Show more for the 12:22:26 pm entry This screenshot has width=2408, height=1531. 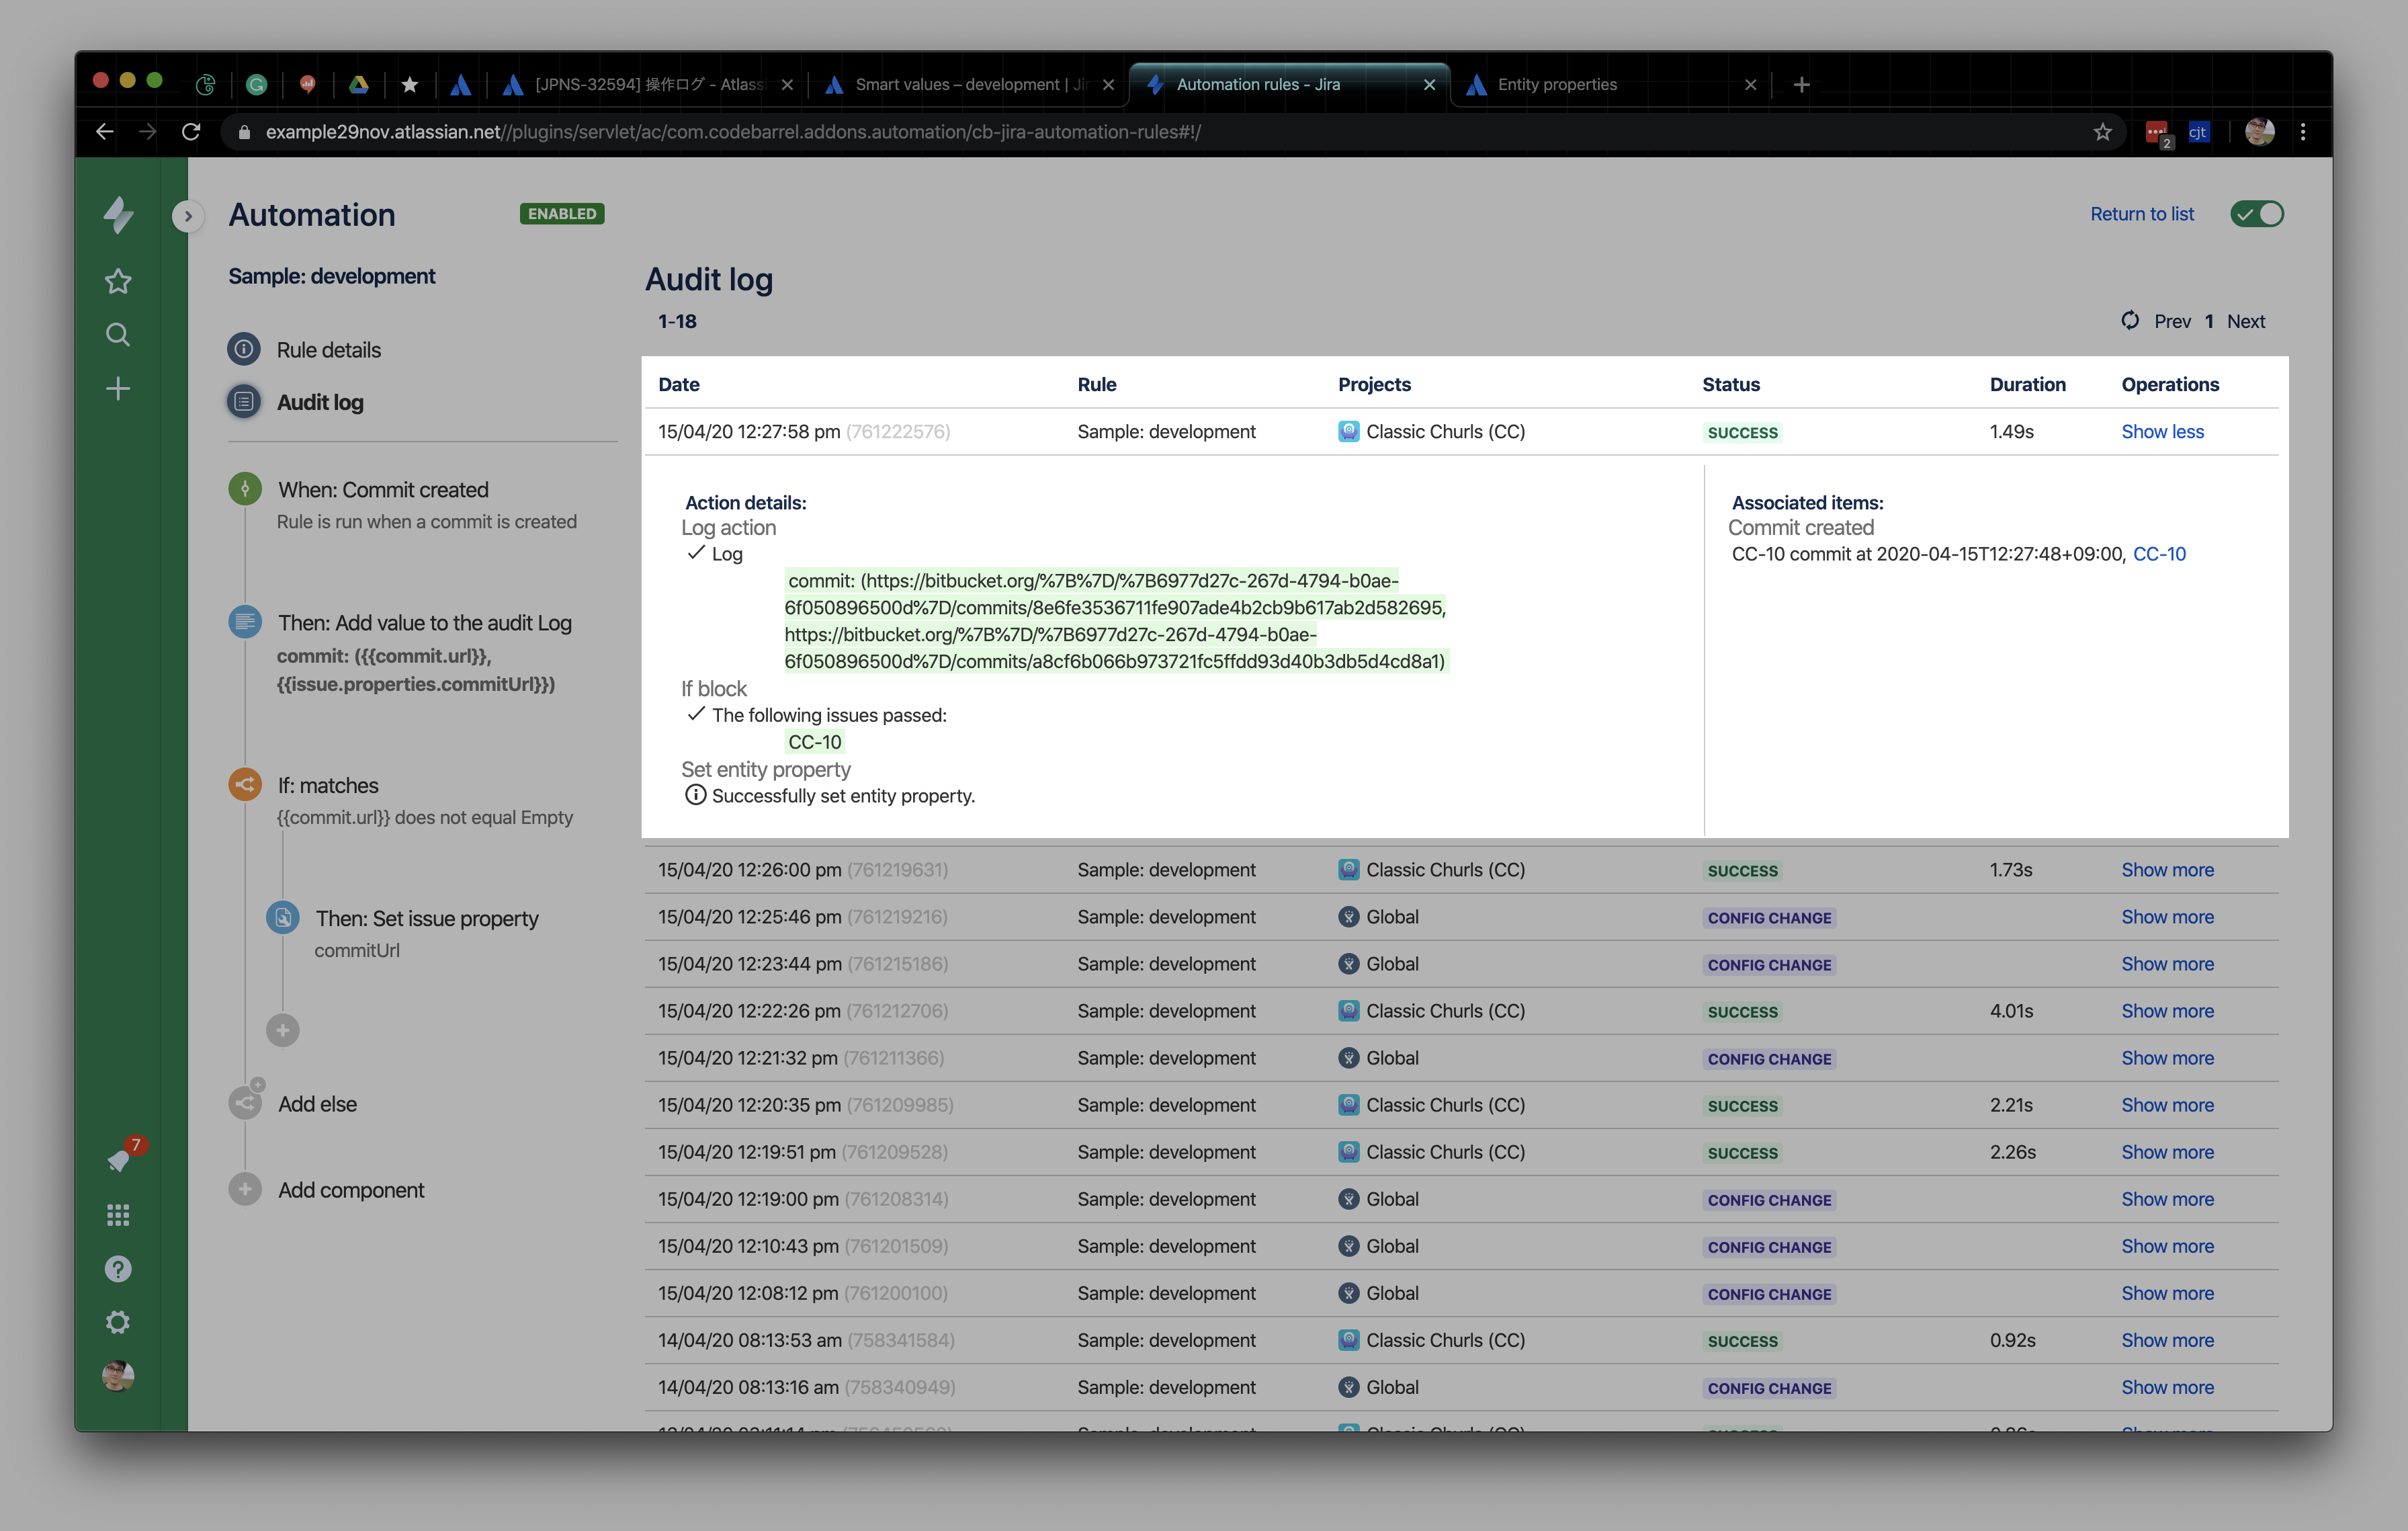pyautogui.click(x=2167, y=1010)
